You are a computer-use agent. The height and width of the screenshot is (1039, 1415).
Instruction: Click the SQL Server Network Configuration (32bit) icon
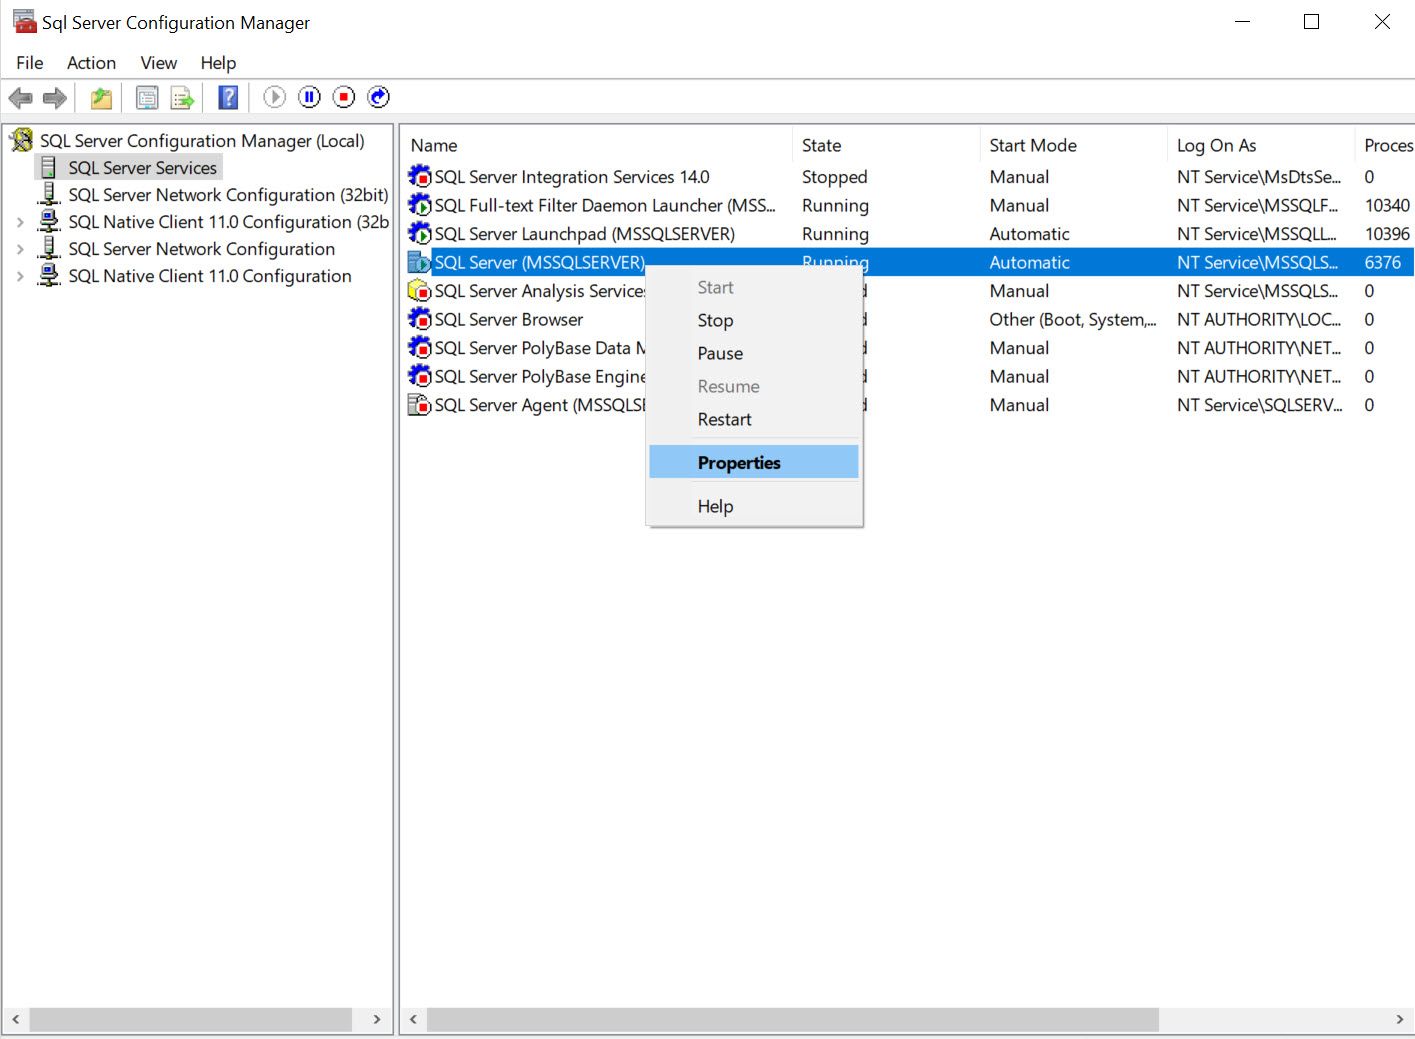(48, 194)
